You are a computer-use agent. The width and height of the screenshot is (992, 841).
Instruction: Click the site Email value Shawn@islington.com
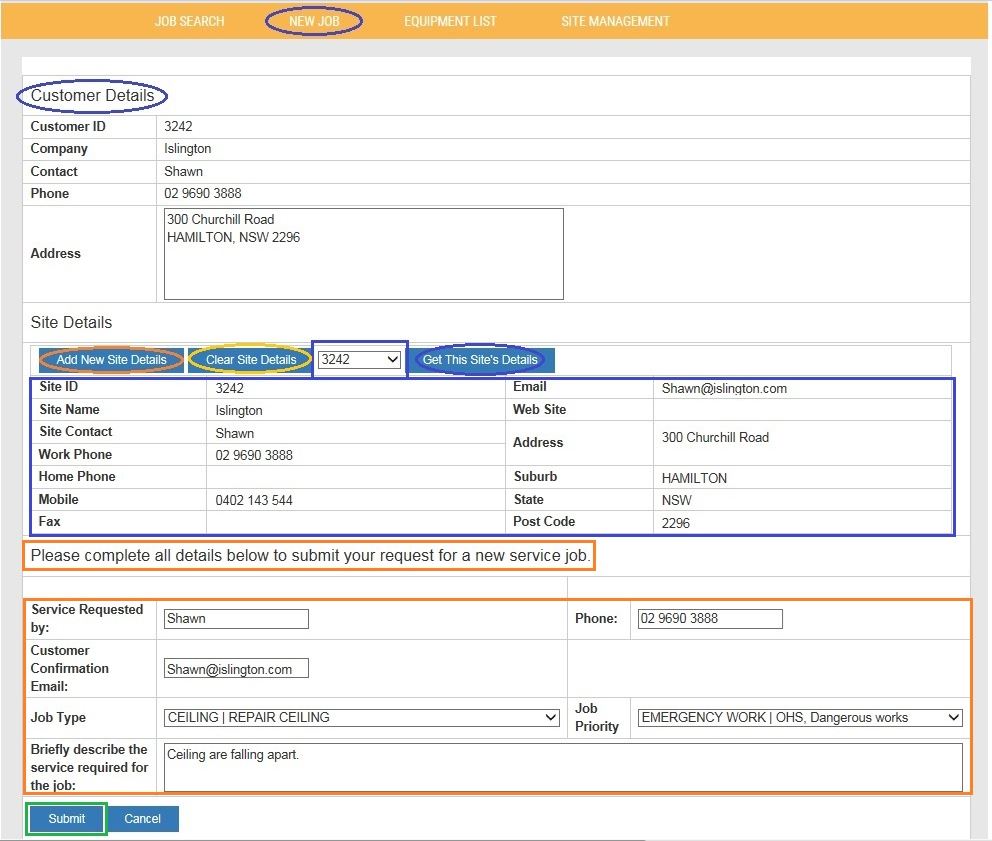(x=724, y=389)
